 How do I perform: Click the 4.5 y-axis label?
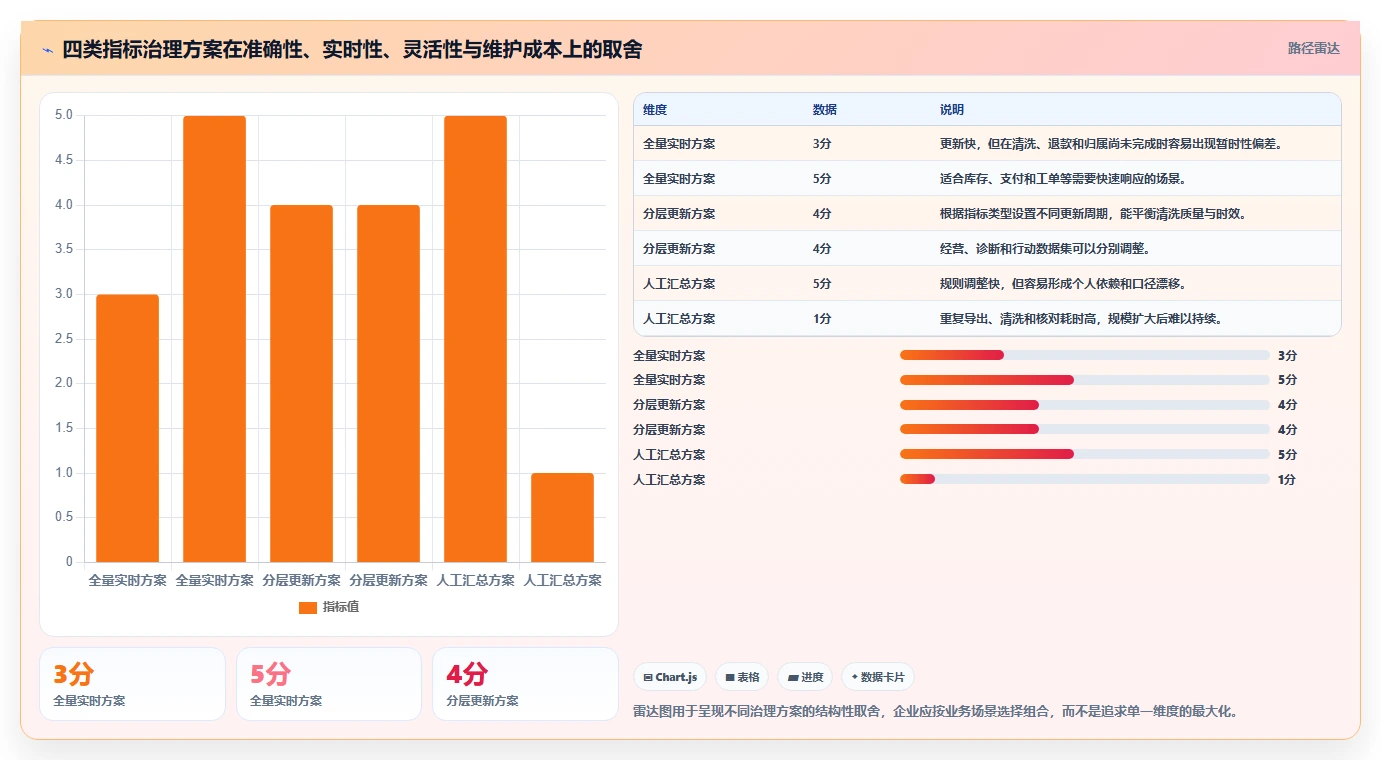[x=64, y=160]
